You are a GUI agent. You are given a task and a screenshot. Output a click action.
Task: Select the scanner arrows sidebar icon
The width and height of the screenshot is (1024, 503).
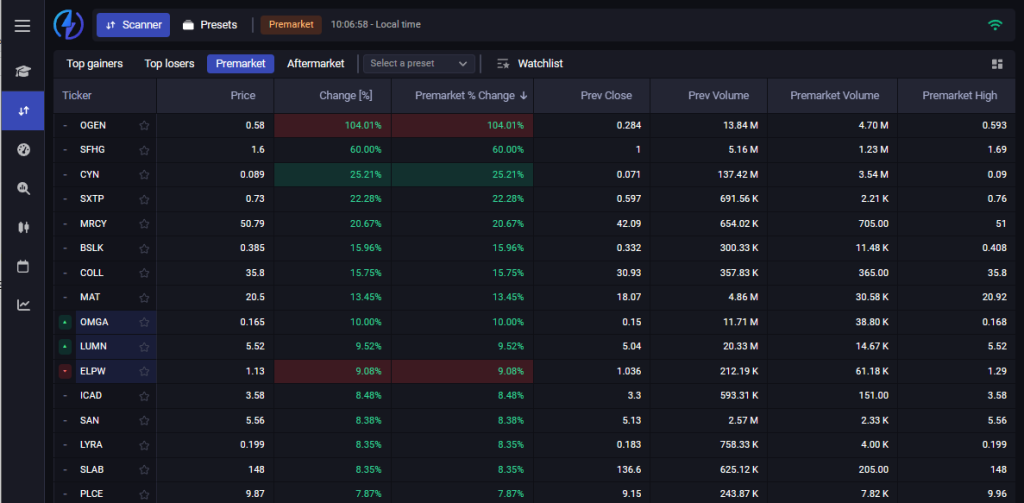pyautogui.click(x=23, y=111)
